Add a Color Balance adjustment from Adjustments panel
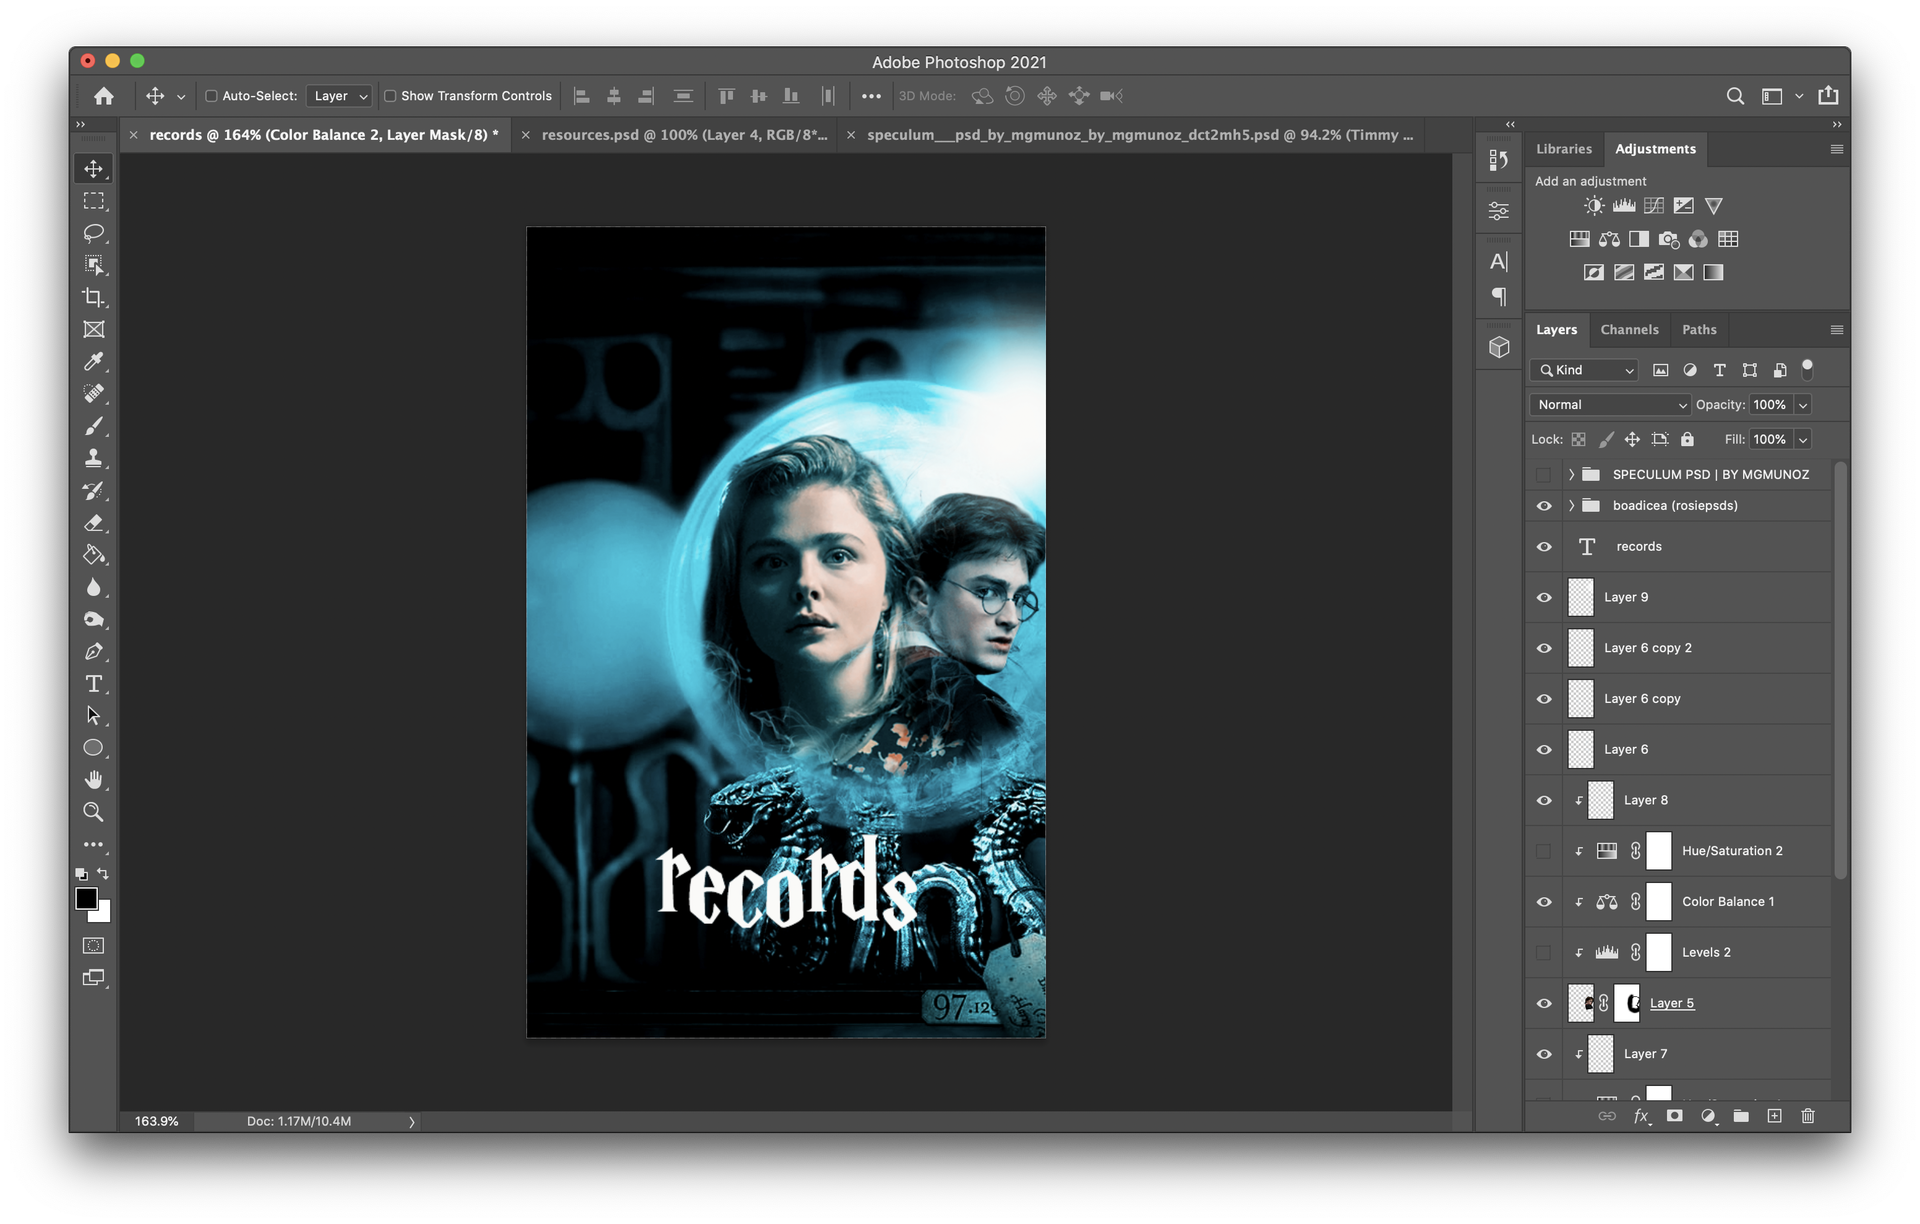Viewport: 1920px width, 1224px height. click(1609, 239)
